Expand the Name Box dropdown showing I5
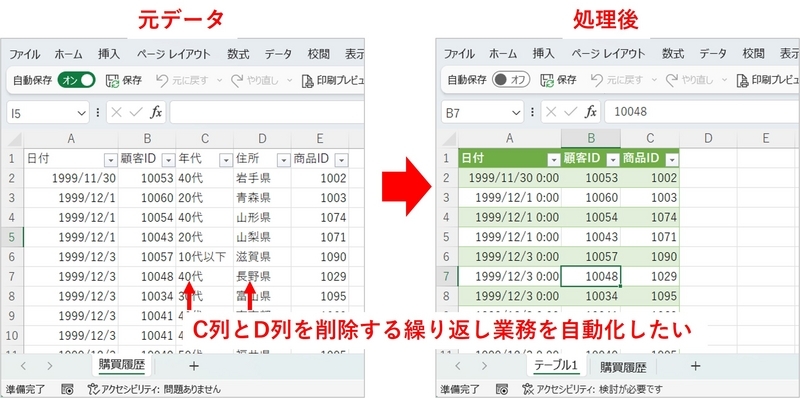 point(82,113)
